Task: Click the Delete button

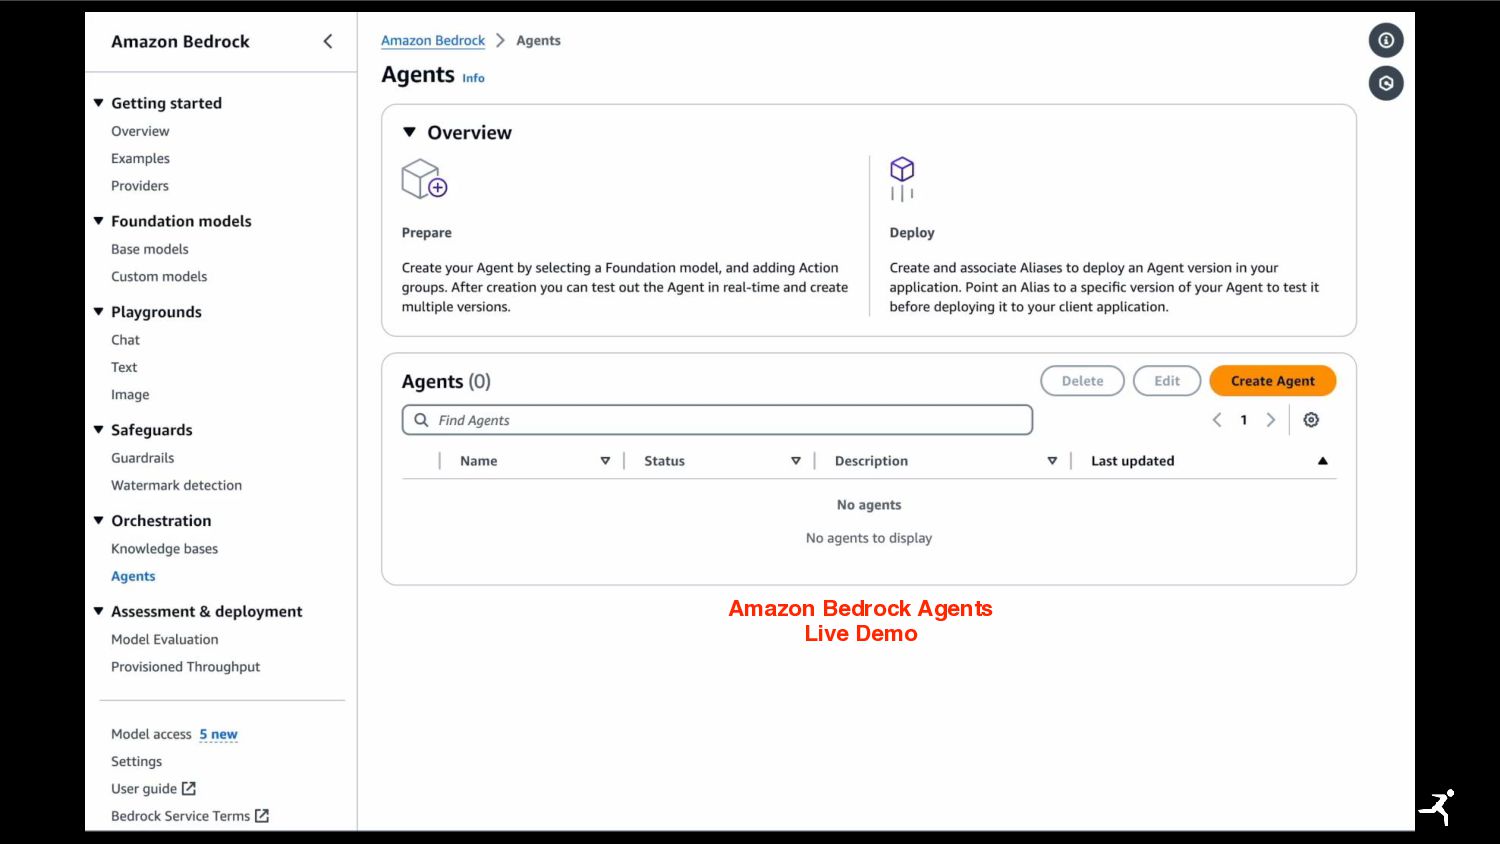Action: pyautogui.click(x=1083, y=381)
